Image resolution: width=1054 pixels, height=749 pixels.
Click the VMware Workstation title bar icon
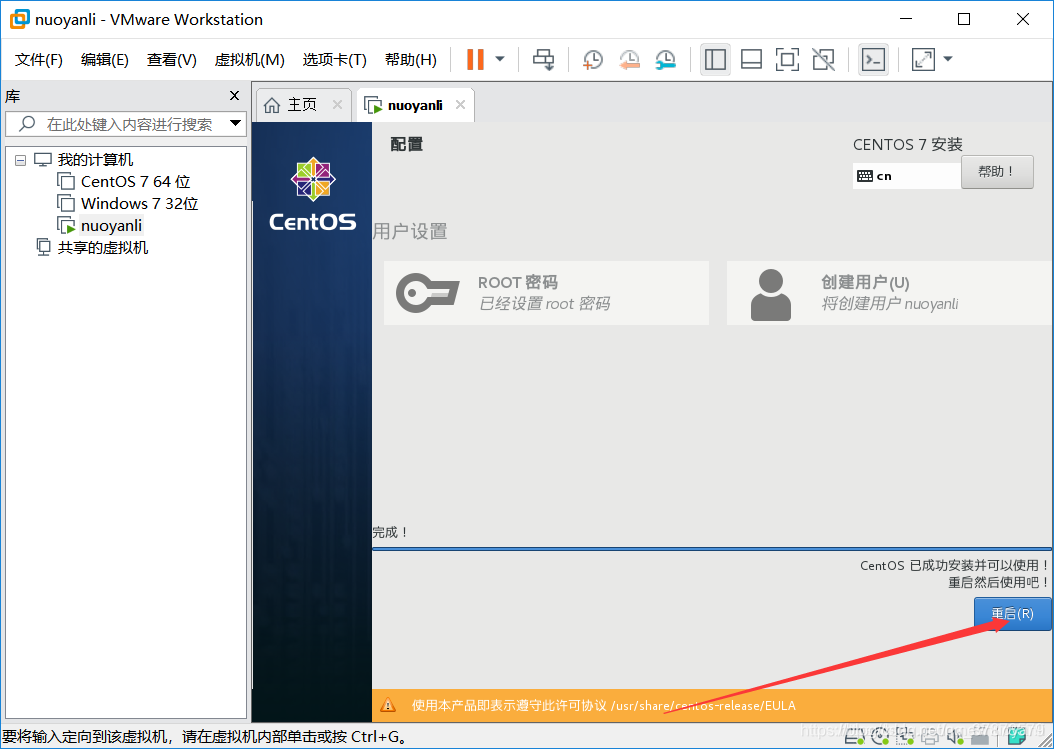(x=19, y=19)
